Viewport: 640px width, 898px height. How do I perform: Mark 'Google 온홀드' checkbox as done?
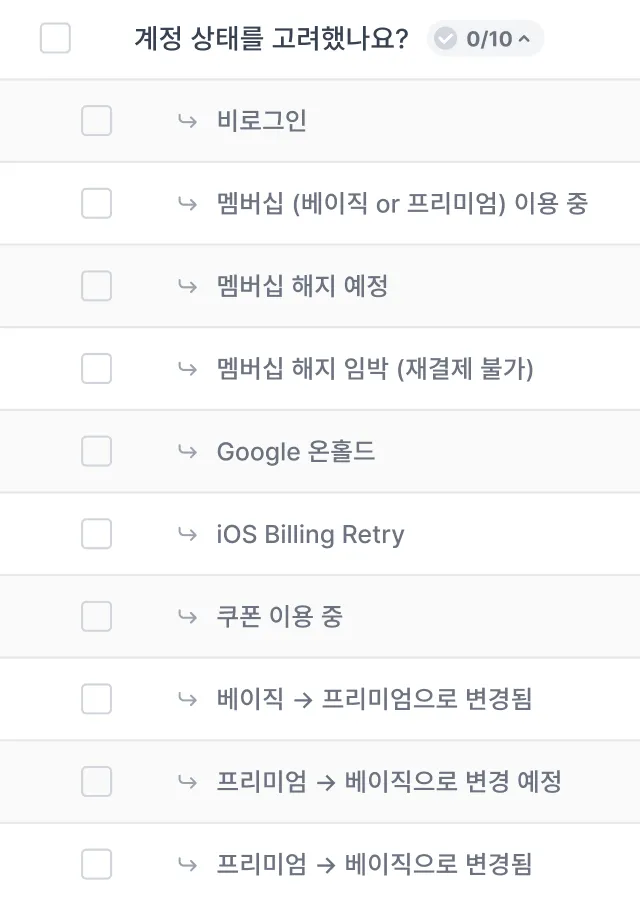click(96, 451)
